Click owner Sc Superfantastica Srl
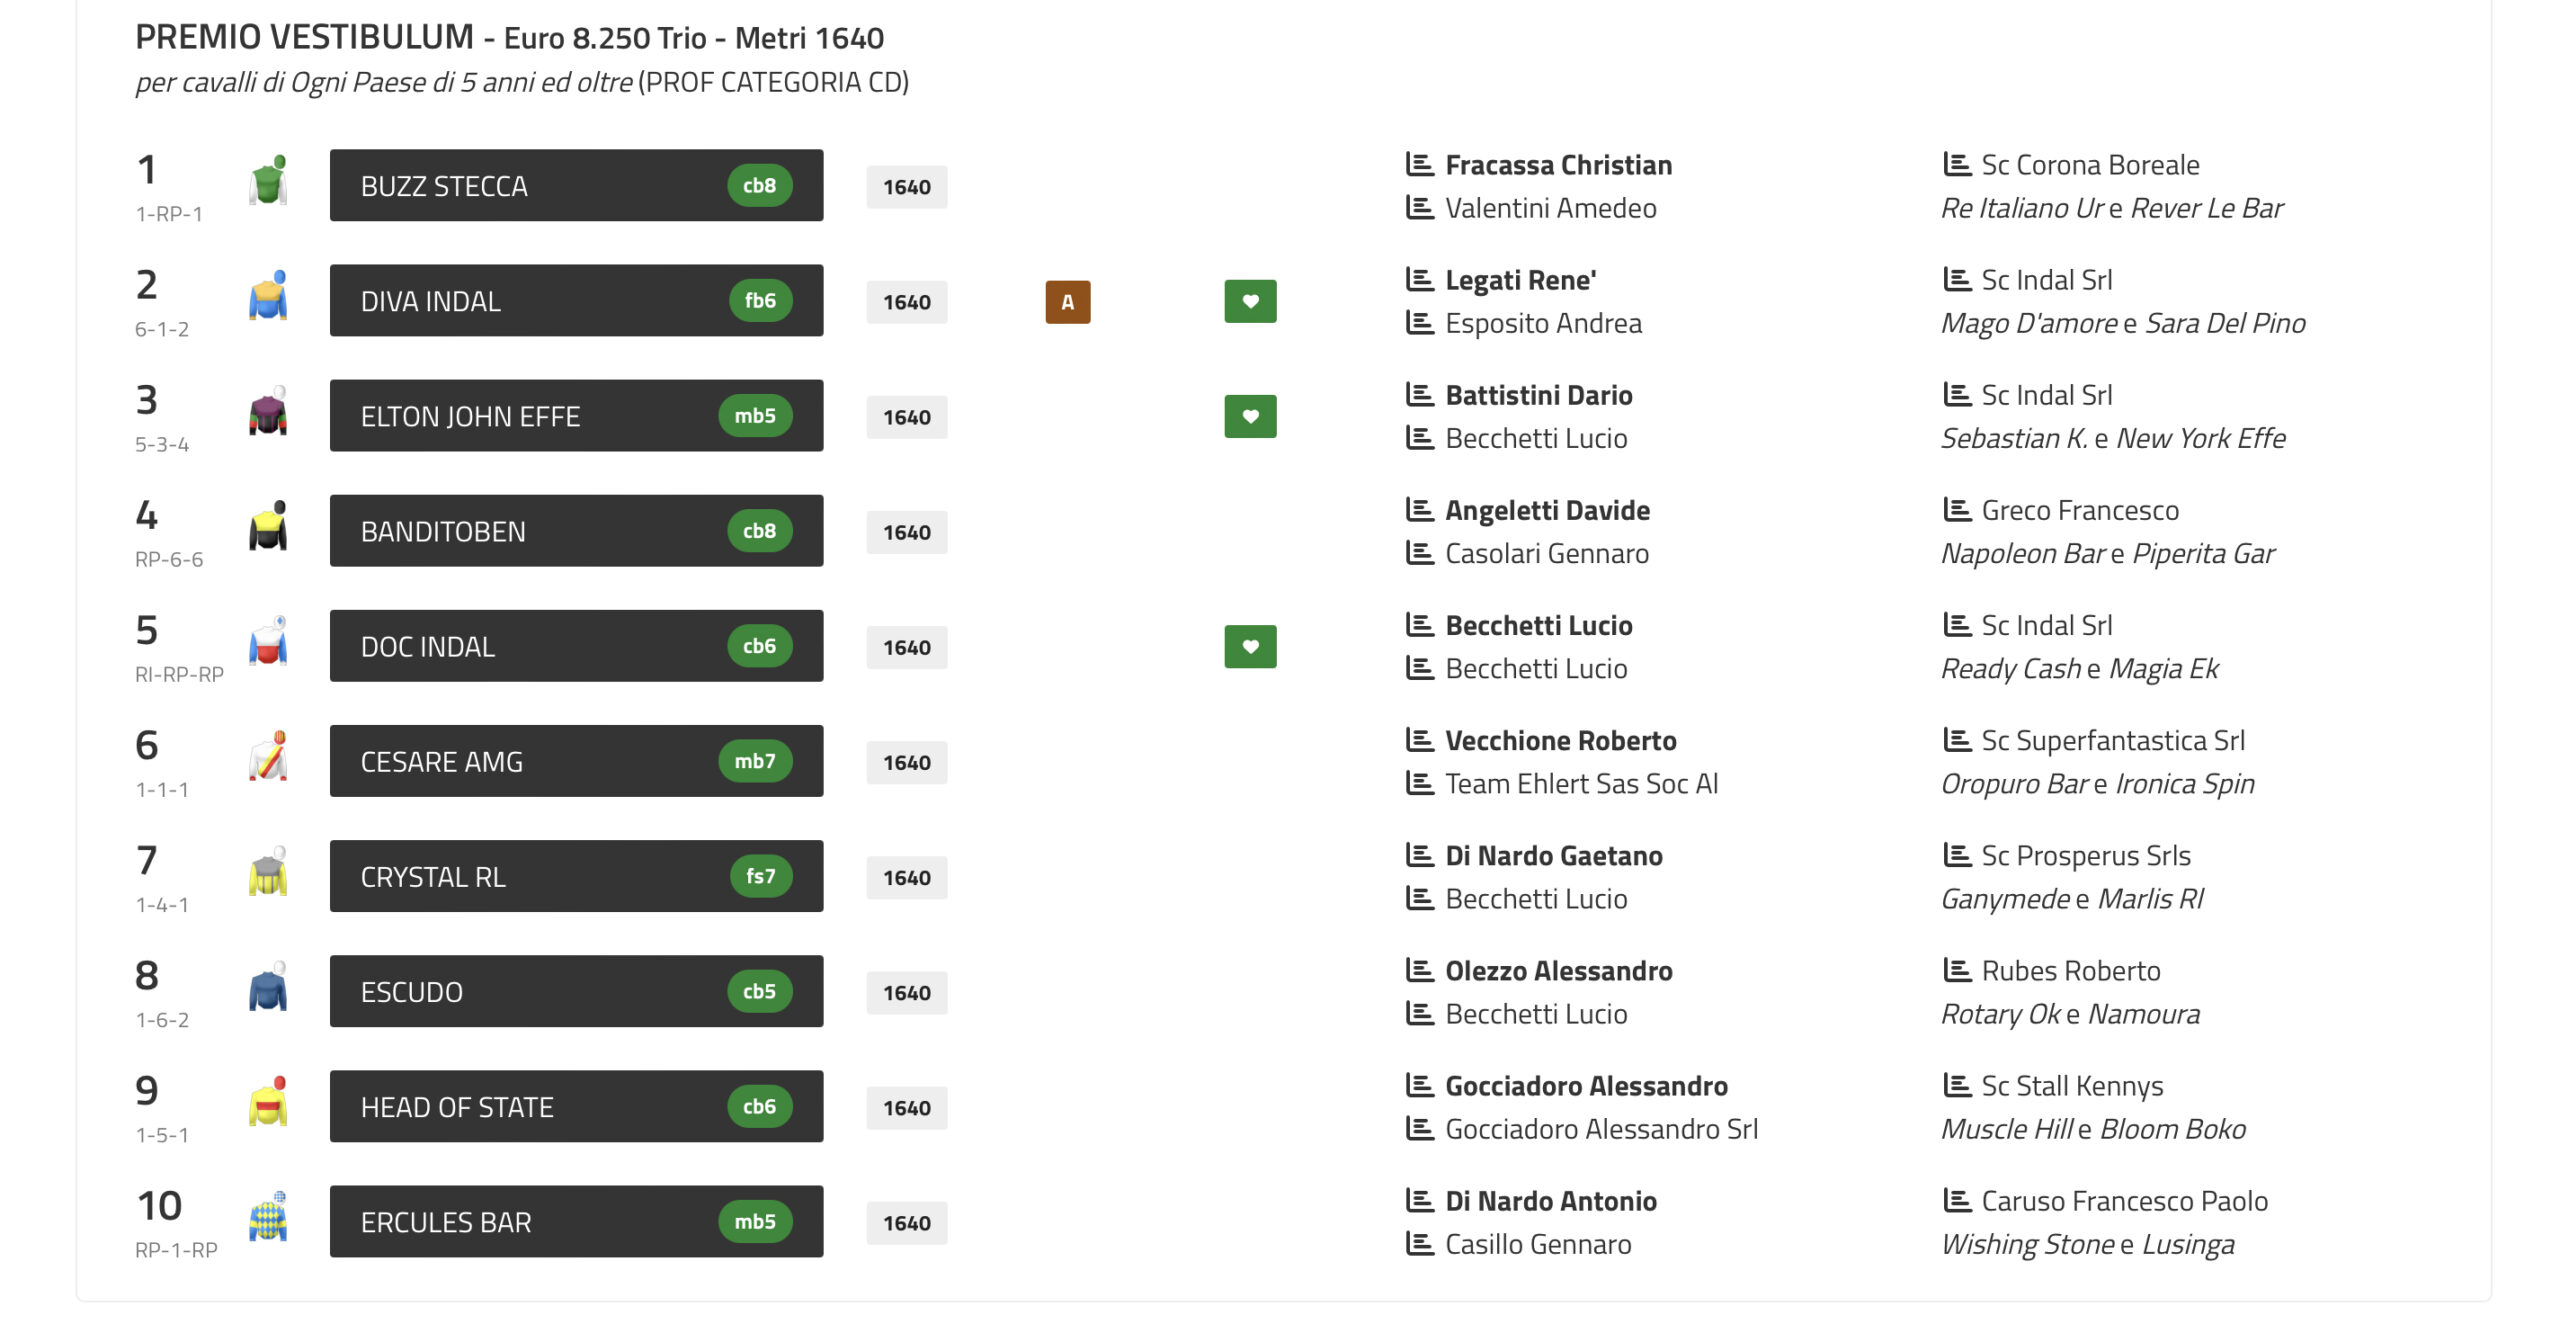Viewport: 2560px width, 1324px height. (2112, 740)
